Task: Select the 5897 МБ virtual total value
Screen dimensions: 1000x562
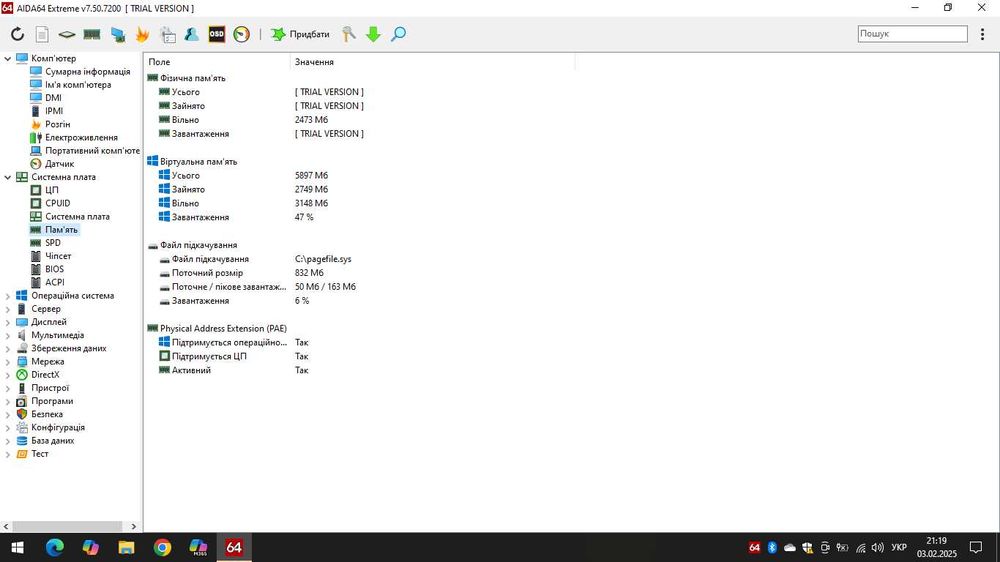Action: pos(311,175)
